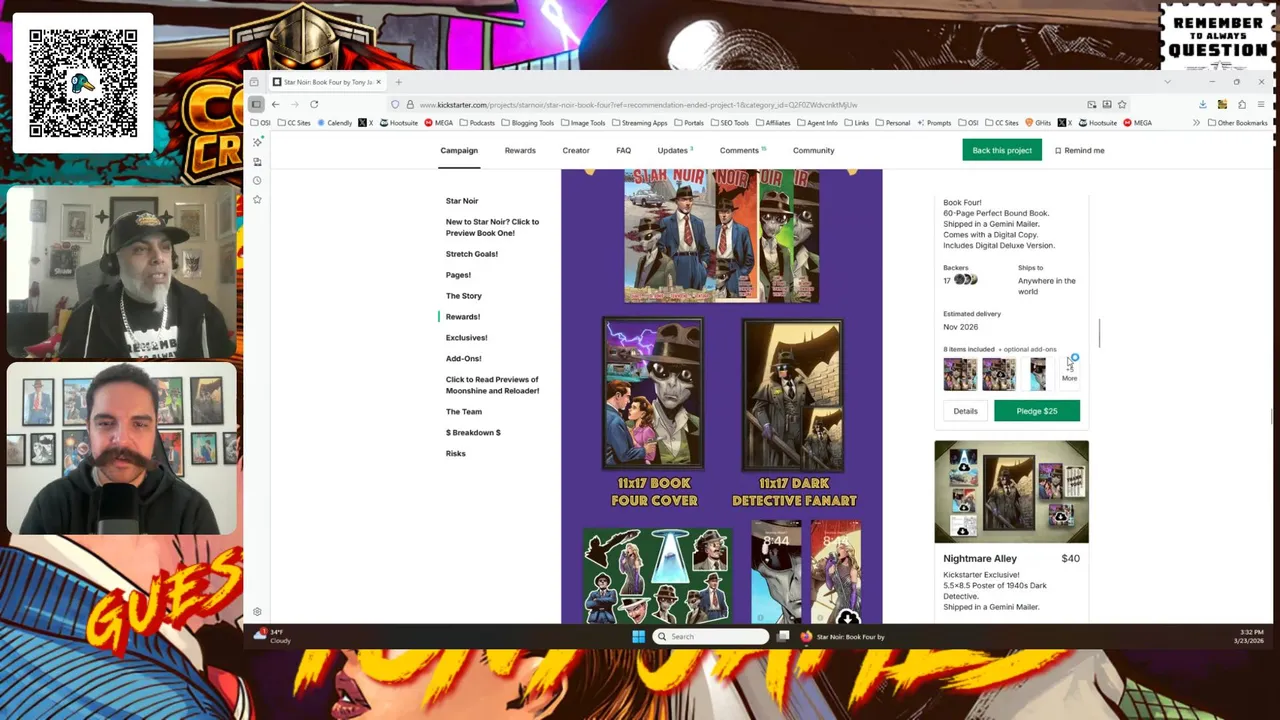Screen dimensions: 1280x720
Task: Jump to Exclusives! section
Action: coord(467,338)
